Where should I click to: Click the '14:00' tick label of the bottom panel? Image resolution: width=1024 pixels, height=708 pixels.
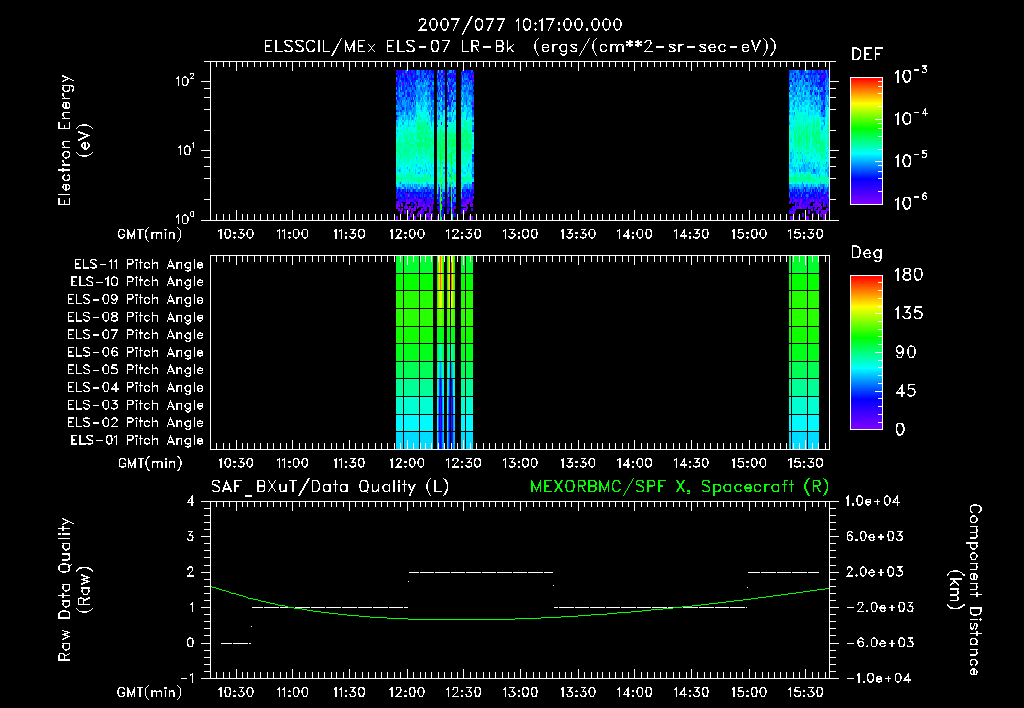point(634,692)
